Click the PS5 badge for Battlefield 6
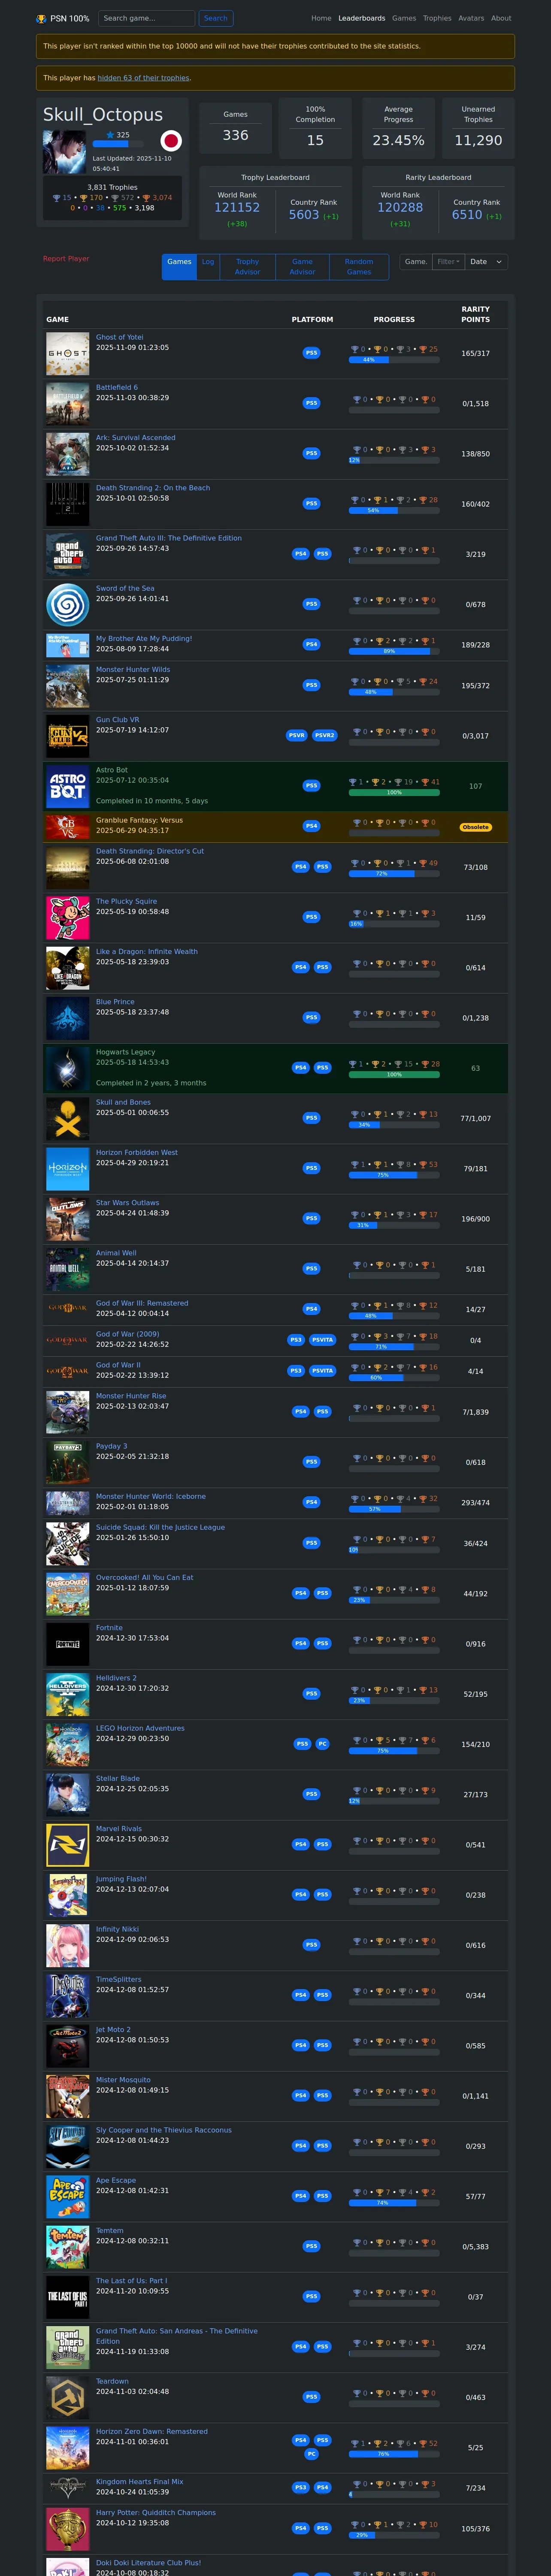This screenshot has width=551, height=2576. click(x=311, y=403)
